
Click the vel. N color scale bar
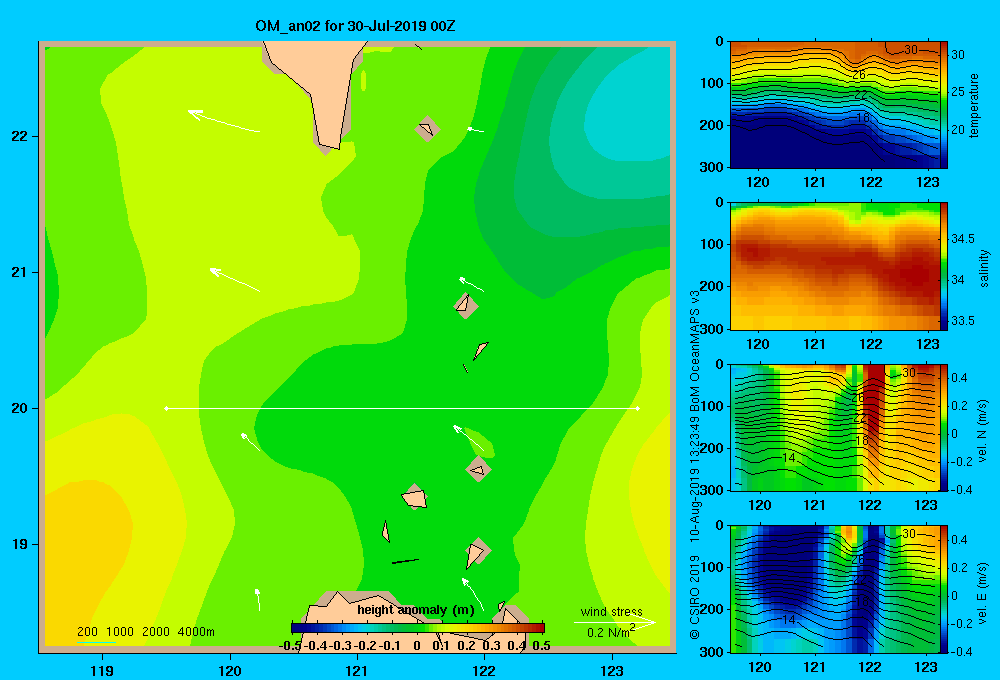click(x=944, y=427)
